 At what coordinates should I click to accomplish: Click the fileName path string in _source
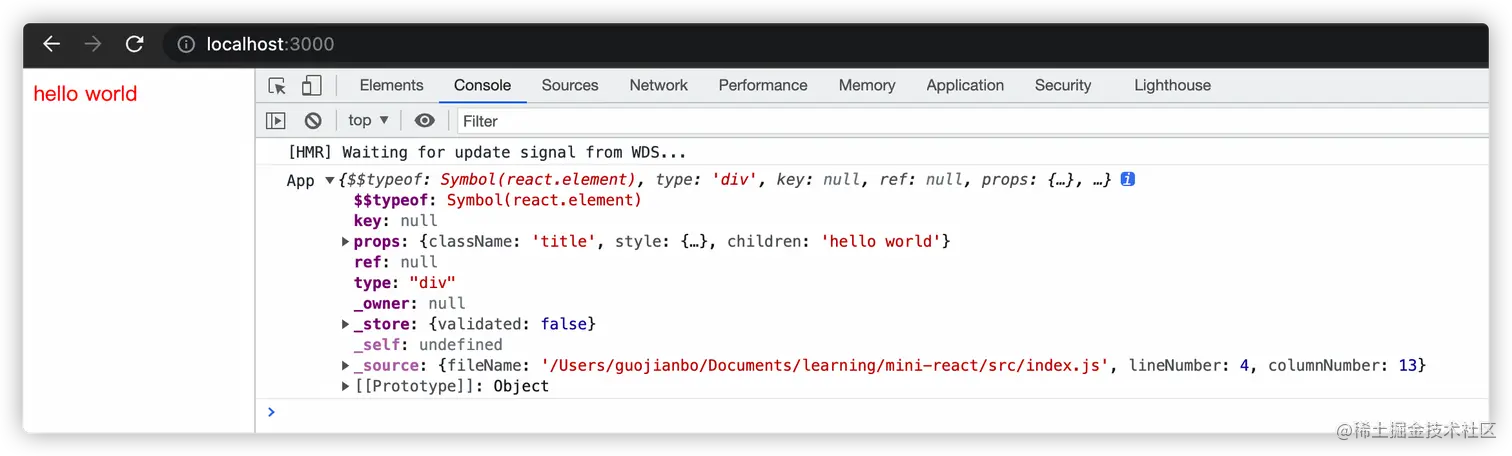pyautogui.click(x=826, y=365)
